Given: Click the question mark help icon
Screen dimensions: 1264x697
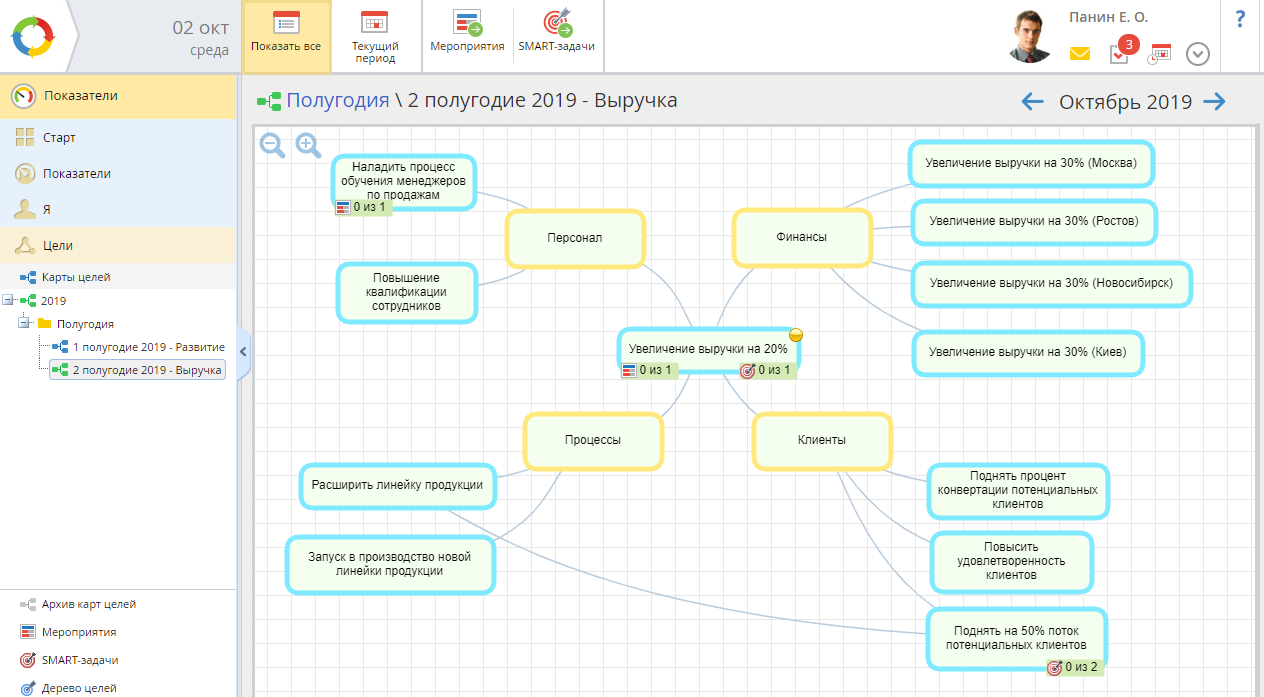Looking at the screenshot, I should coord(1240,18).
